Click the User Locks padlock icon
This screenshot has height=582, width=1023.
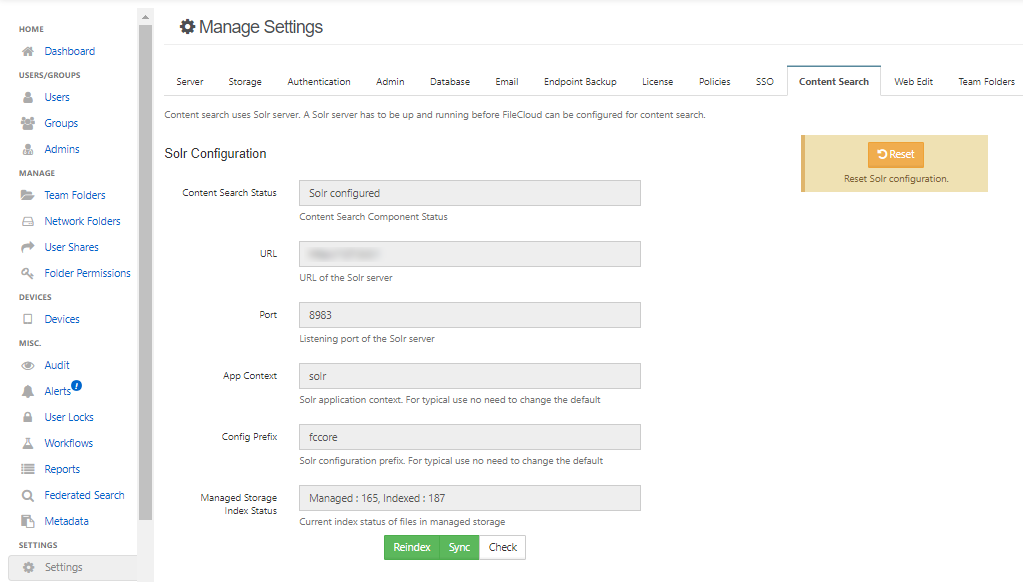coord(27,417)
